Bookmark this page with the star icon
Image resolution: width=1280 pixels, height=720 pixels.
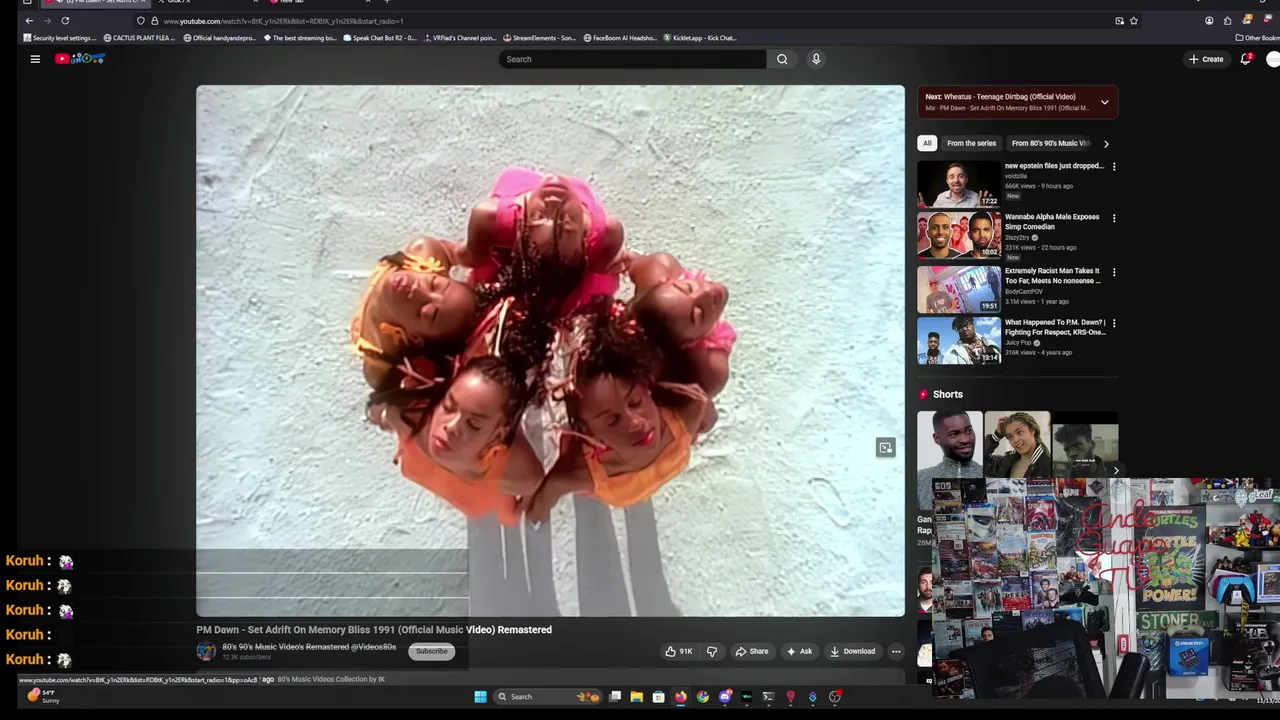(1133, 21)
